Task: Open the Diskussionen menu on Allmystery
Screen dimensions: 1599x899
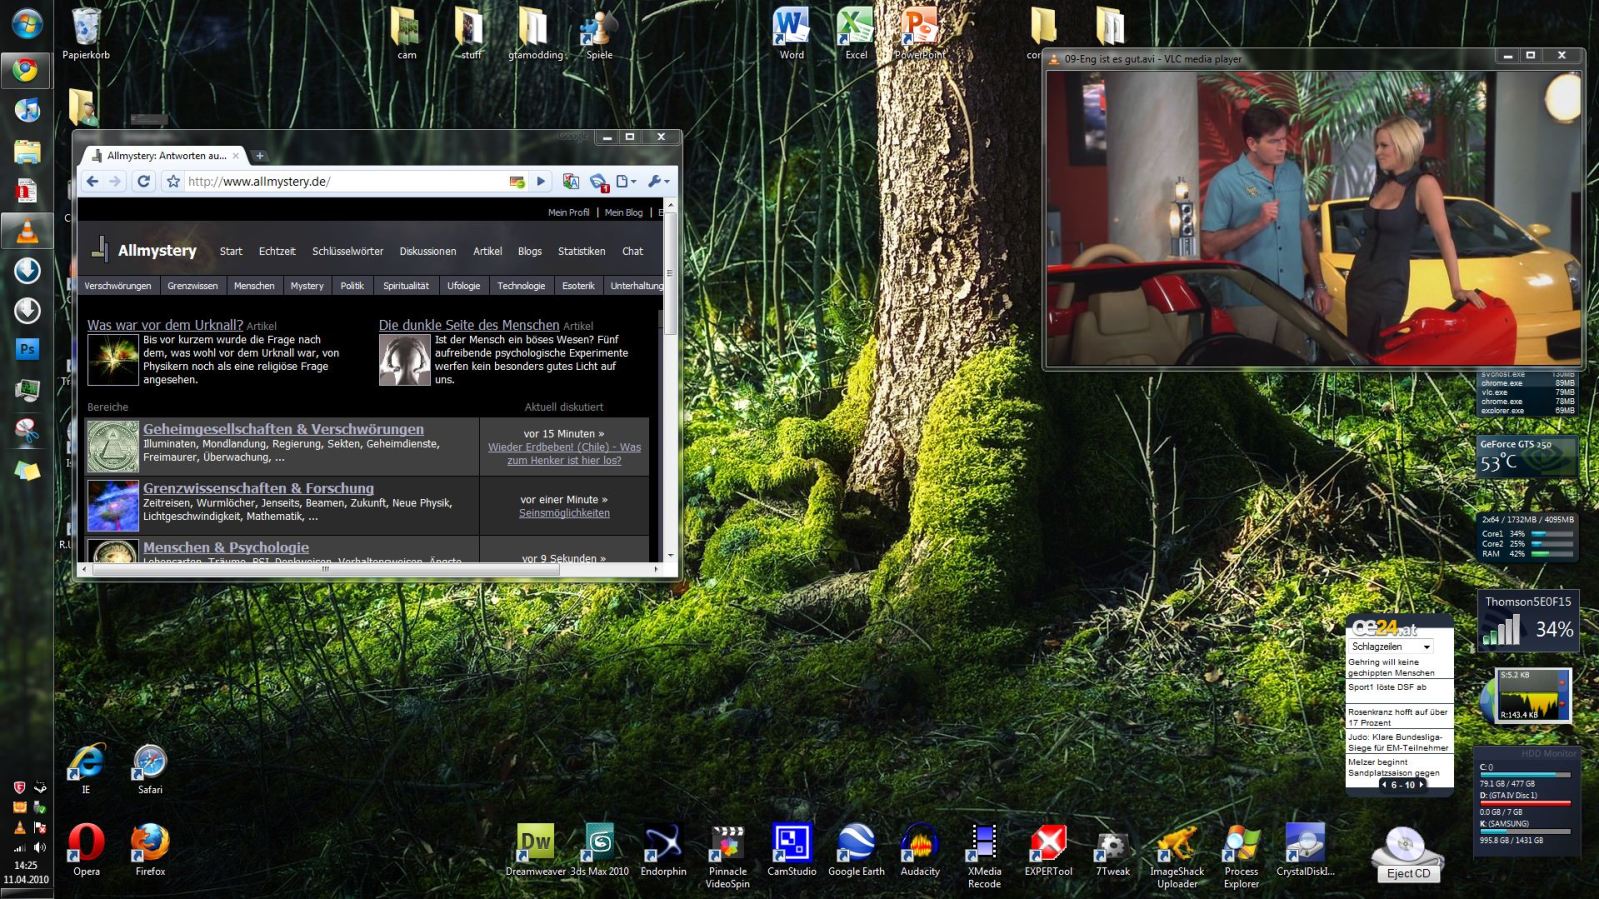Action: coord(427,251)
